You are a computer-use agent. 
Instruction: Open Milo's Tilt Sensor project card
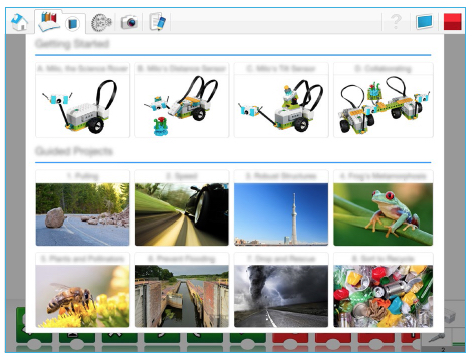[x=281, y=100]
